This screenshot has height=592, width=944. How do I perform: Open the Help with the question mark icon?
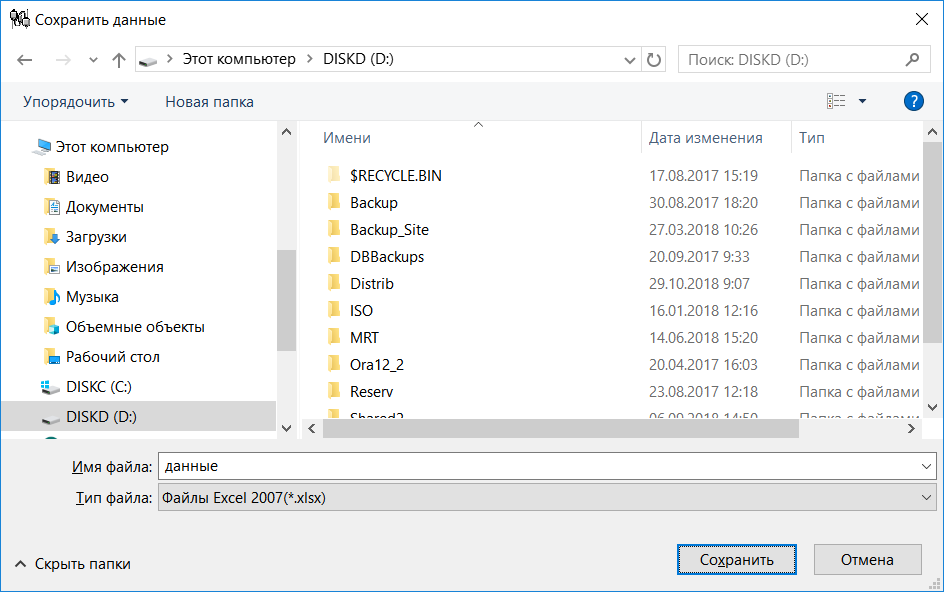[913, 101]
